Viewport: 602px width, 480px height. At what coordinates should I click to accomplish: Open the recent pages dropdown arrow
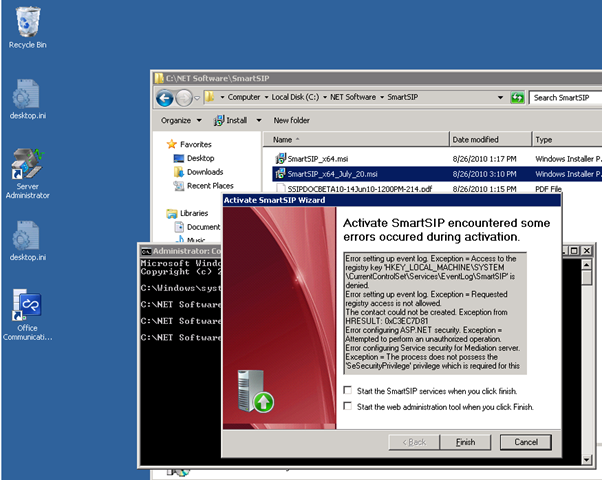[x=197, y=98]
